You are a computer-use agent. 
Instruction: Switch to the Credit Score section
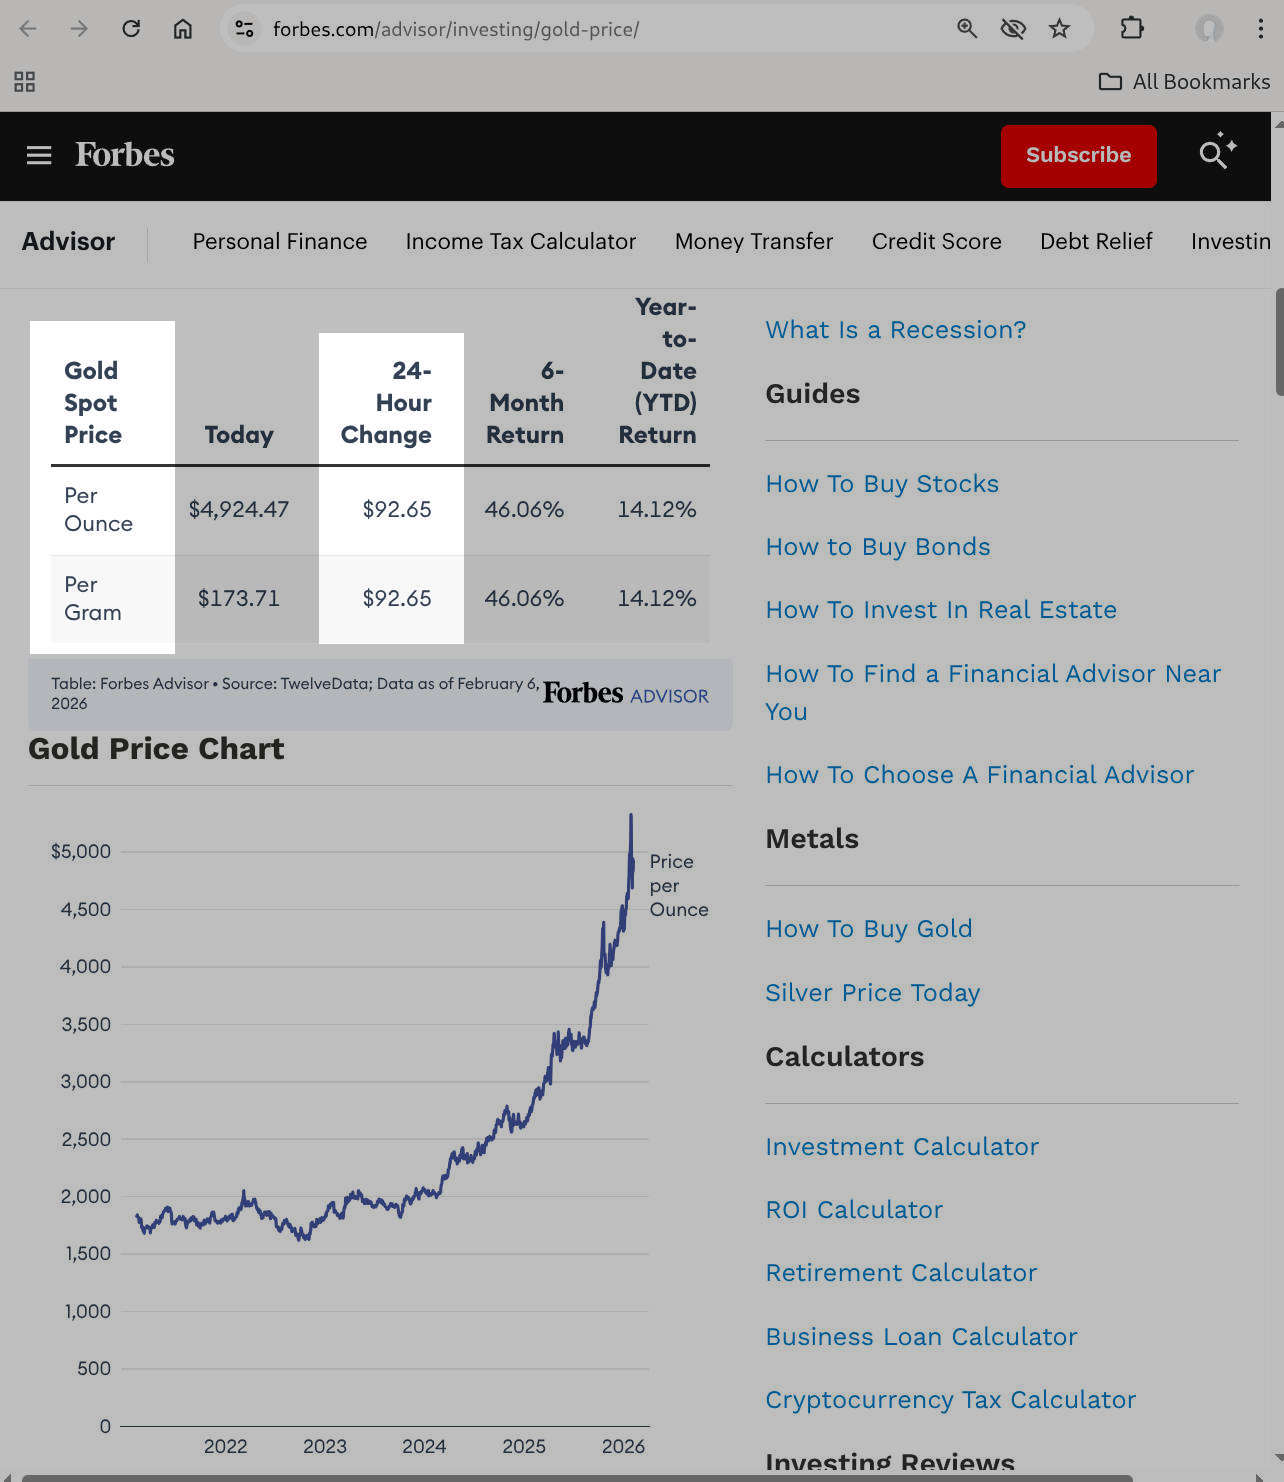tap(936, 241)
